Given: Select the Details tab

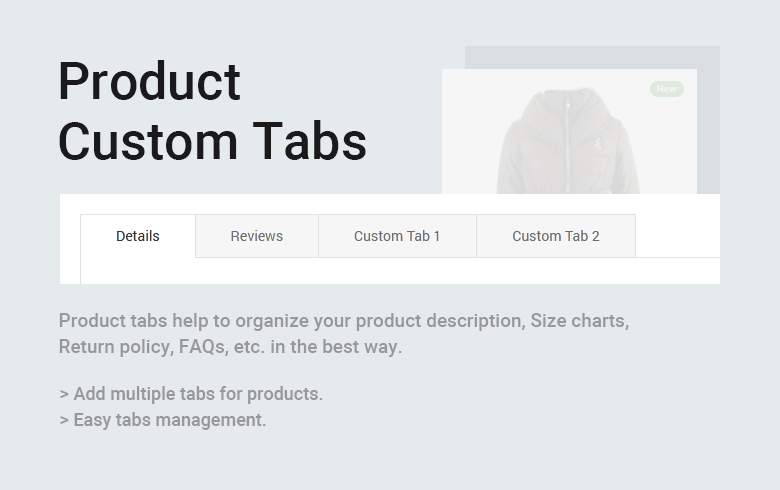Looking at the screenshot, I should [x=138, y=236].
